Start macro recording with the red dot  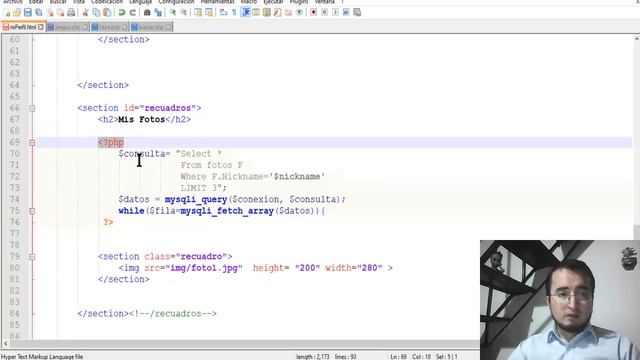pyautogui.click(x=313, y=12)
